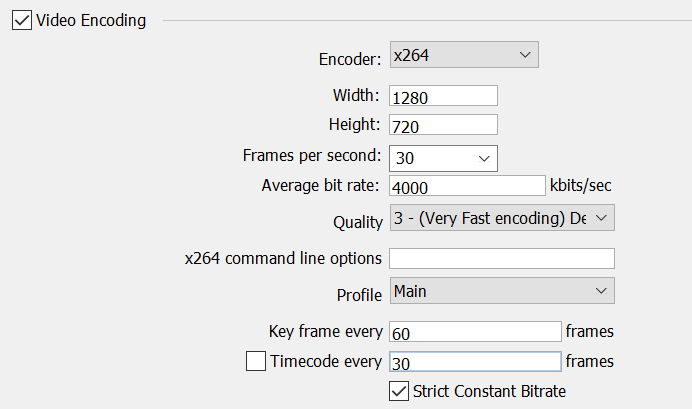Screen dimensions: 692x409
Task: Uncheck the Strict Constant Bitrate checkbox
Action: (x=399, y=391)
